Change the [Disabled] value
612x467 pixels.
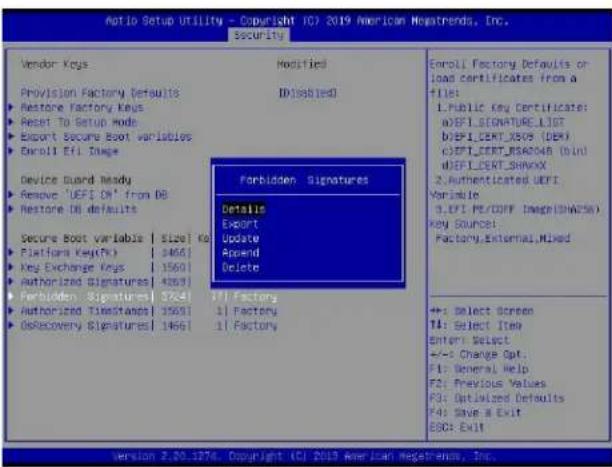pyautogui.click(x=308, y=93)
